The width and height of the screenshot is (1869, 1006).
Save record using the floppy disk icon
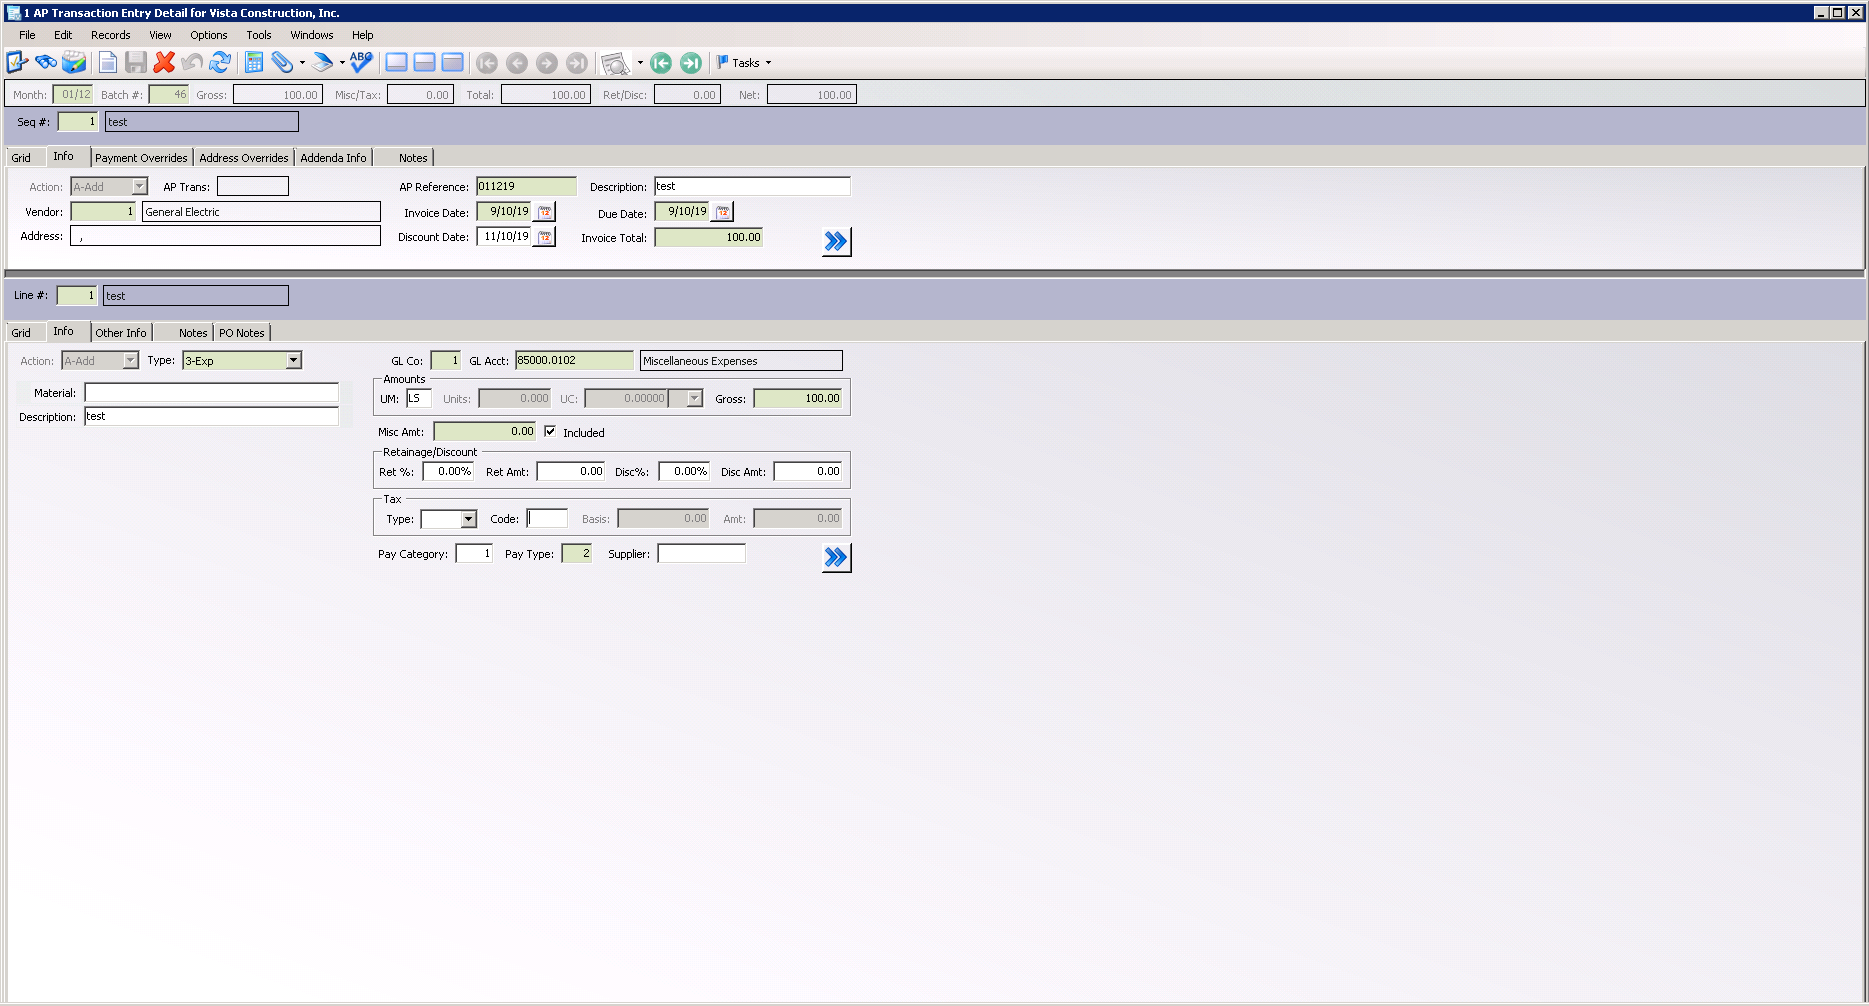point(136,63)
